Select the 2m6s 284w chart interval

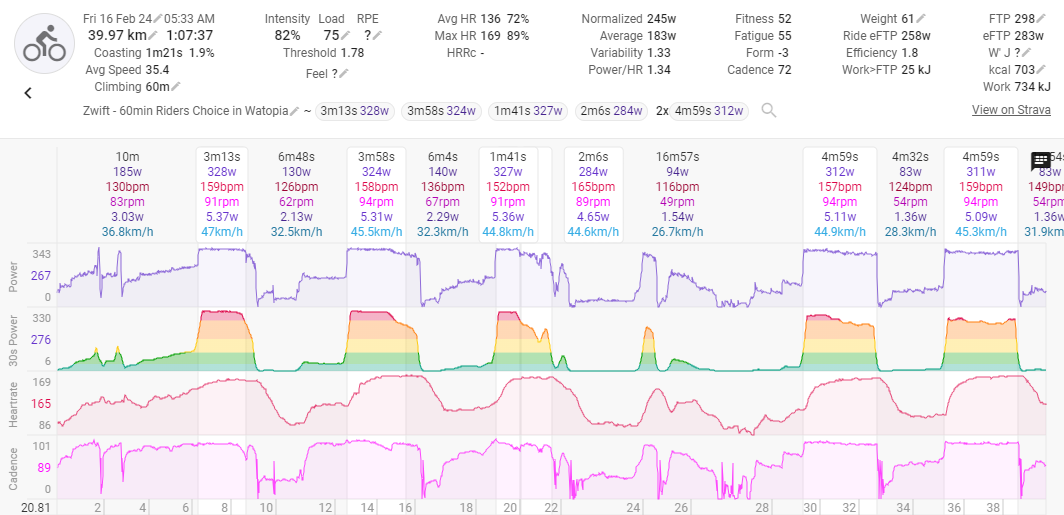click(x=594, y=194)
